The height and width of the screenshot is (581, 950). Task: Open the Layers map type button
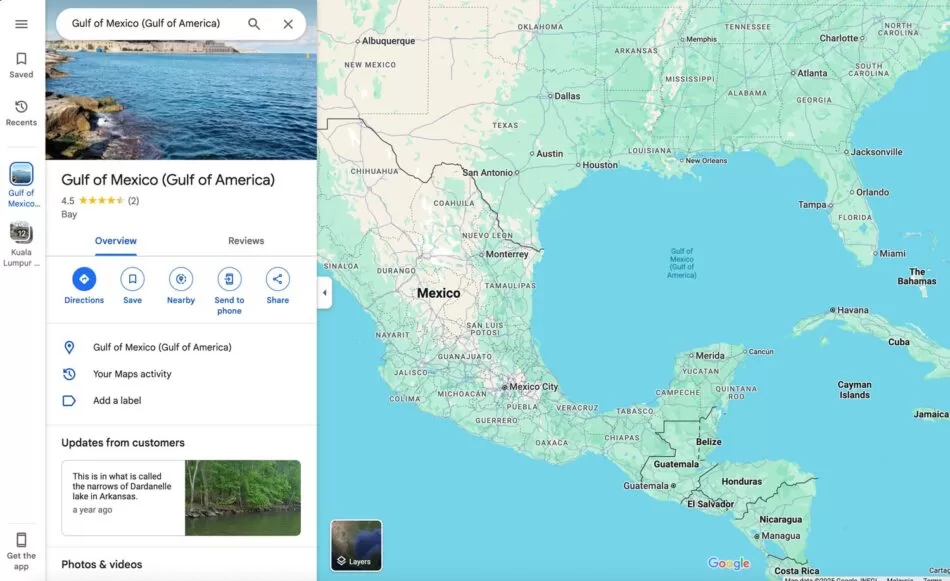coord(356,545)
